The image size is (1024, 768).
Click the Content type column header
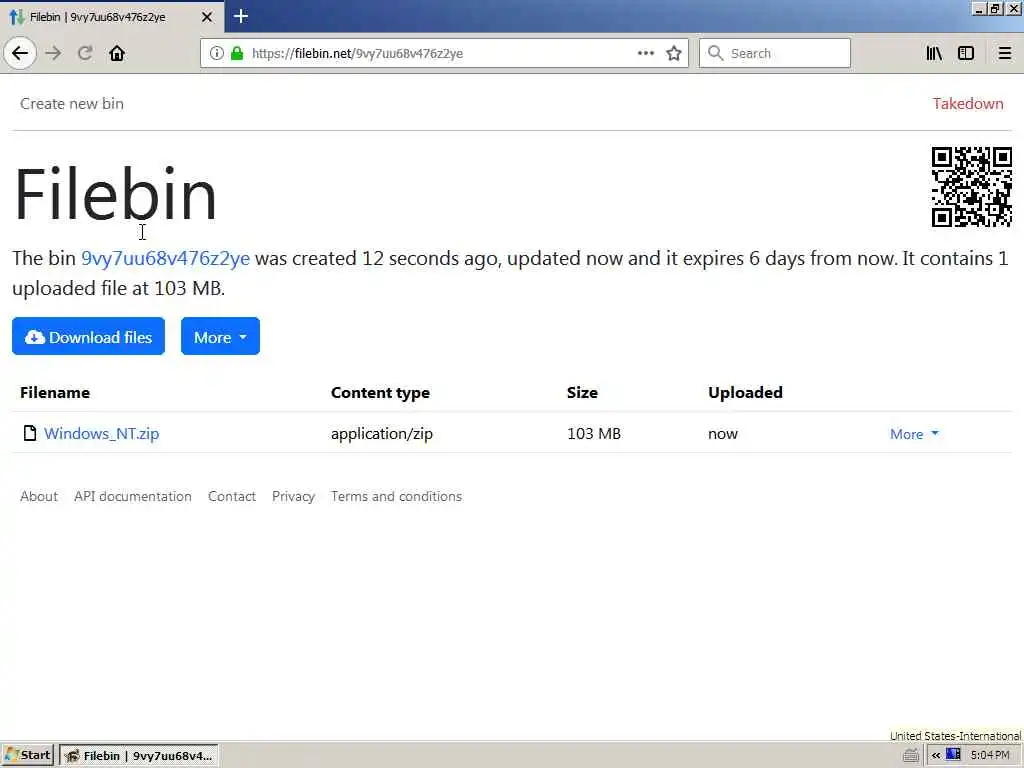(380, 392)
